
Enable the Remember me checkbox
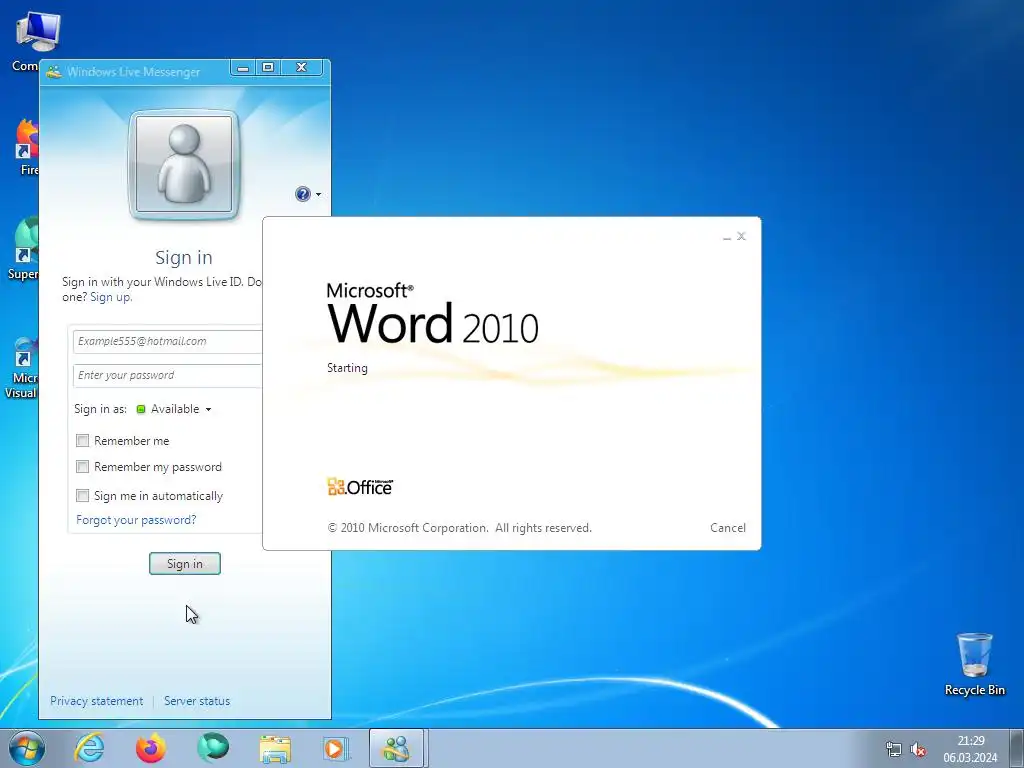82,441
